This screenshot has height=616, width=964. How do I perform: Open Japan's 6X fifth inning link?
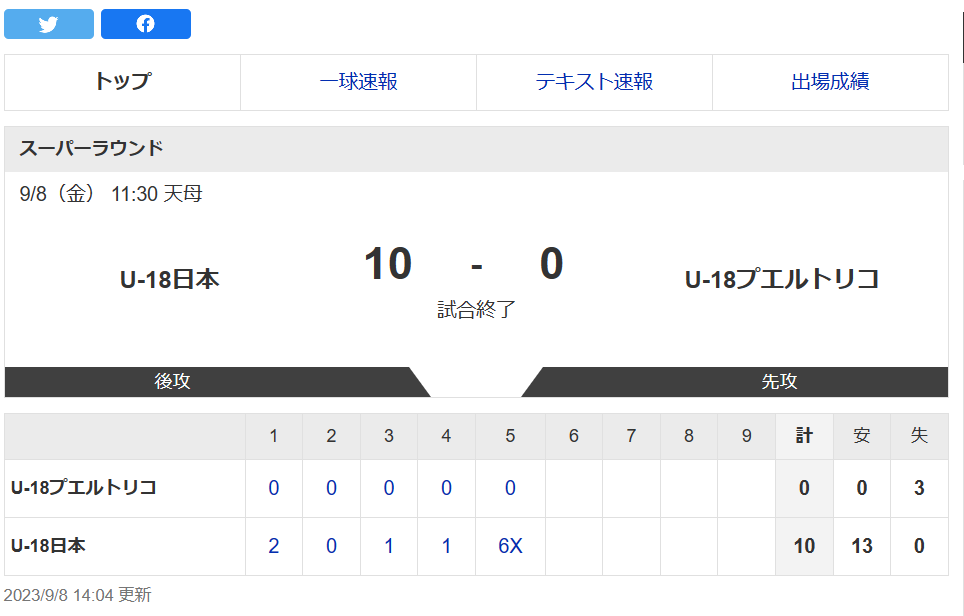click(x=510, y=546)
